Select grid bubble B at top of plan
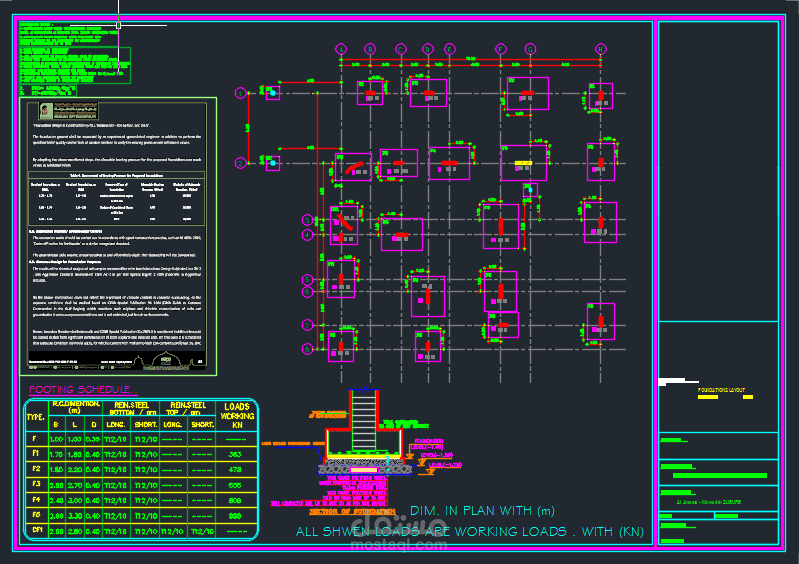799x564 pixels. coord(370,49)
